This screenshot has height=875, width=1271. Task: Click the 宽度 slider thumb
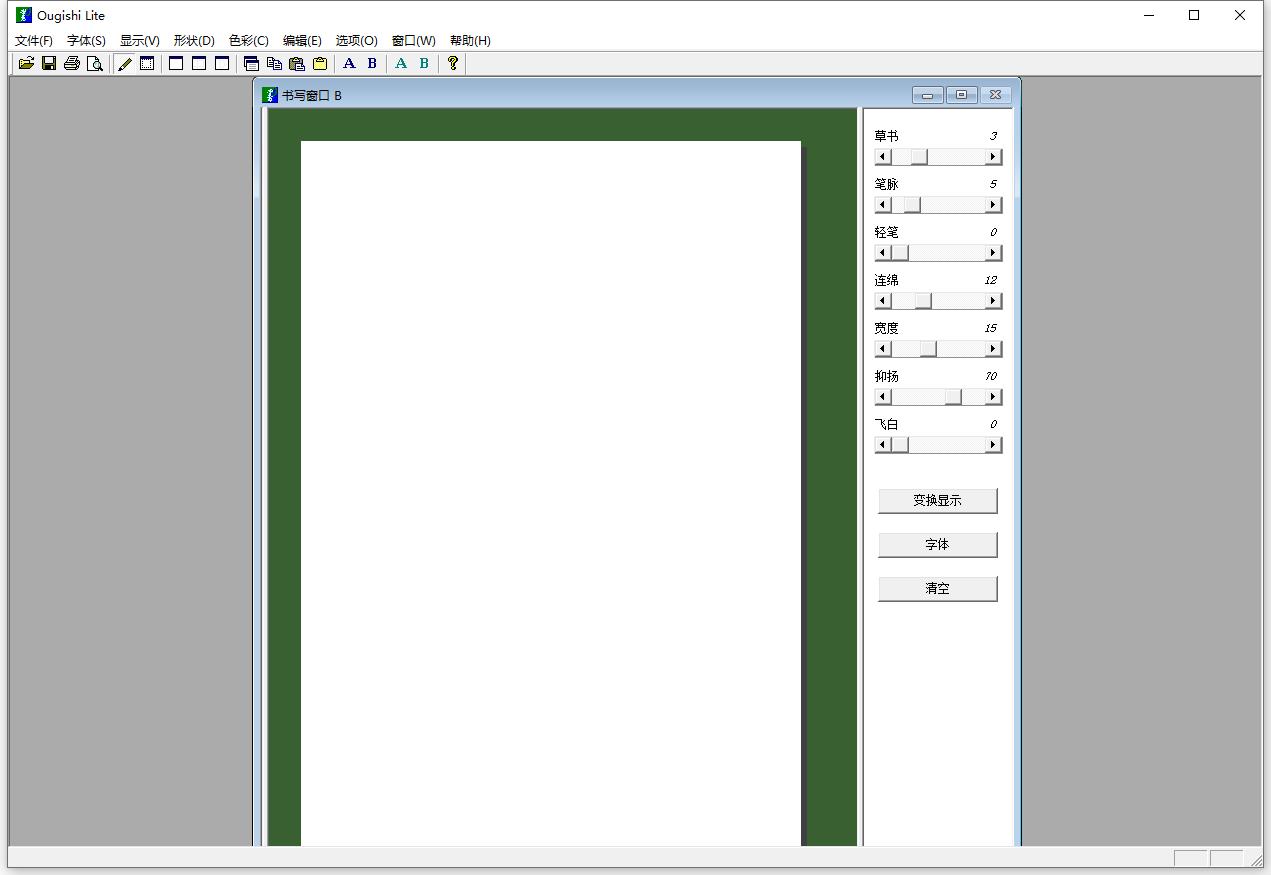pyautogui.click(x=928, y=349)
